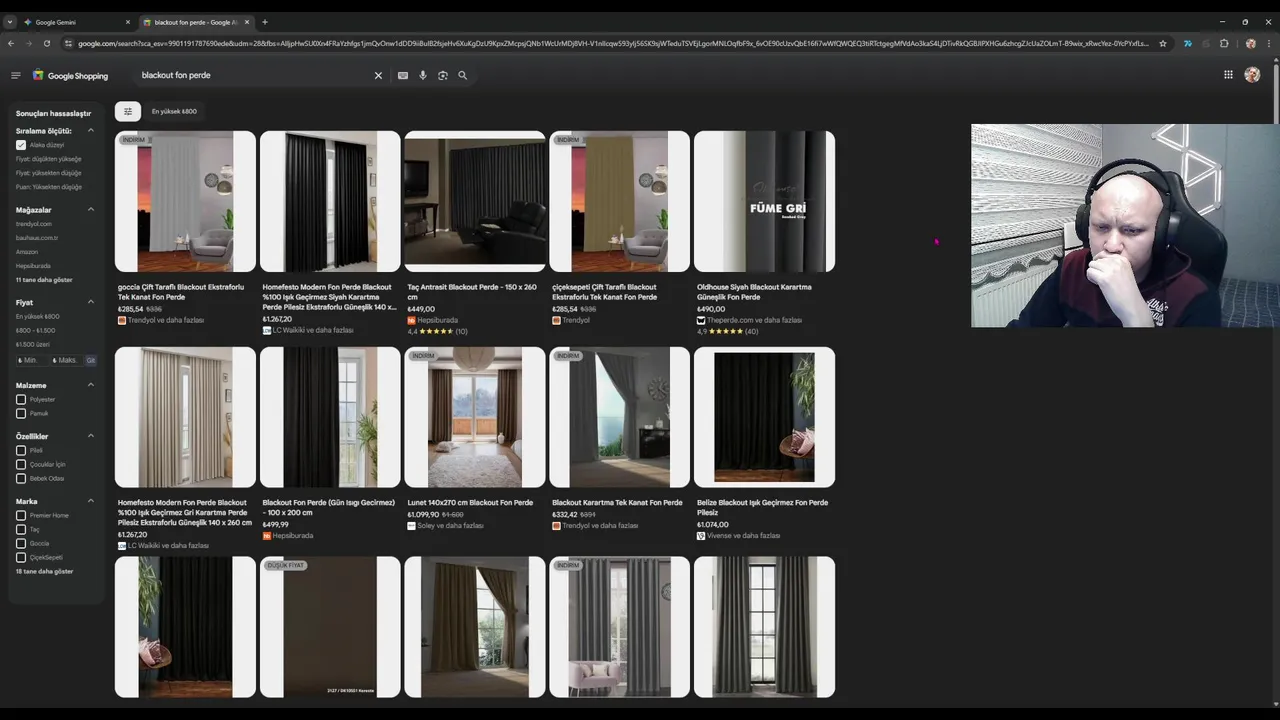This screenshot has width=1280, height=720.
Task: Open the FÜME GRİ Oldhouse curtain thumbnail
Action: [764, 201]
